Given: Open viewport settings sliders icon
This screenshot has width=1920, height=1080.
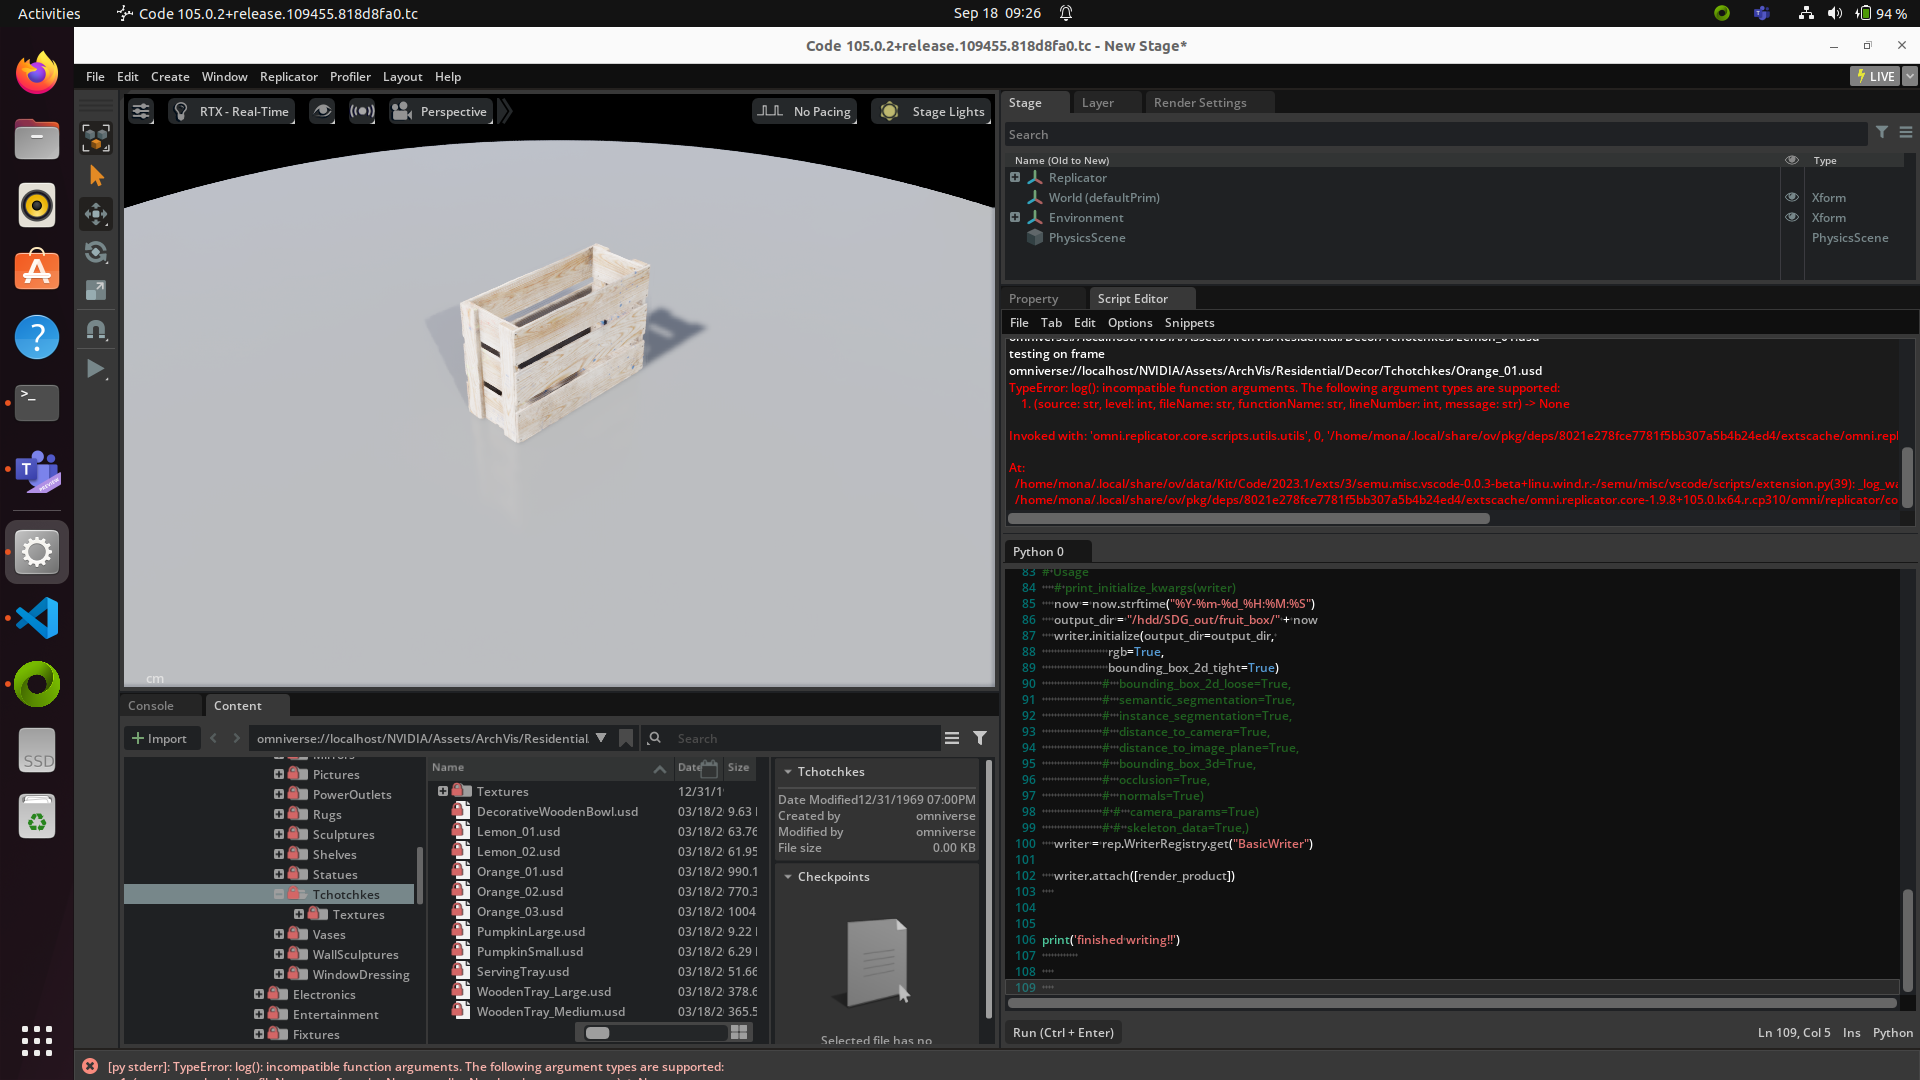Looking at the screenshot, I should (141, 112).
